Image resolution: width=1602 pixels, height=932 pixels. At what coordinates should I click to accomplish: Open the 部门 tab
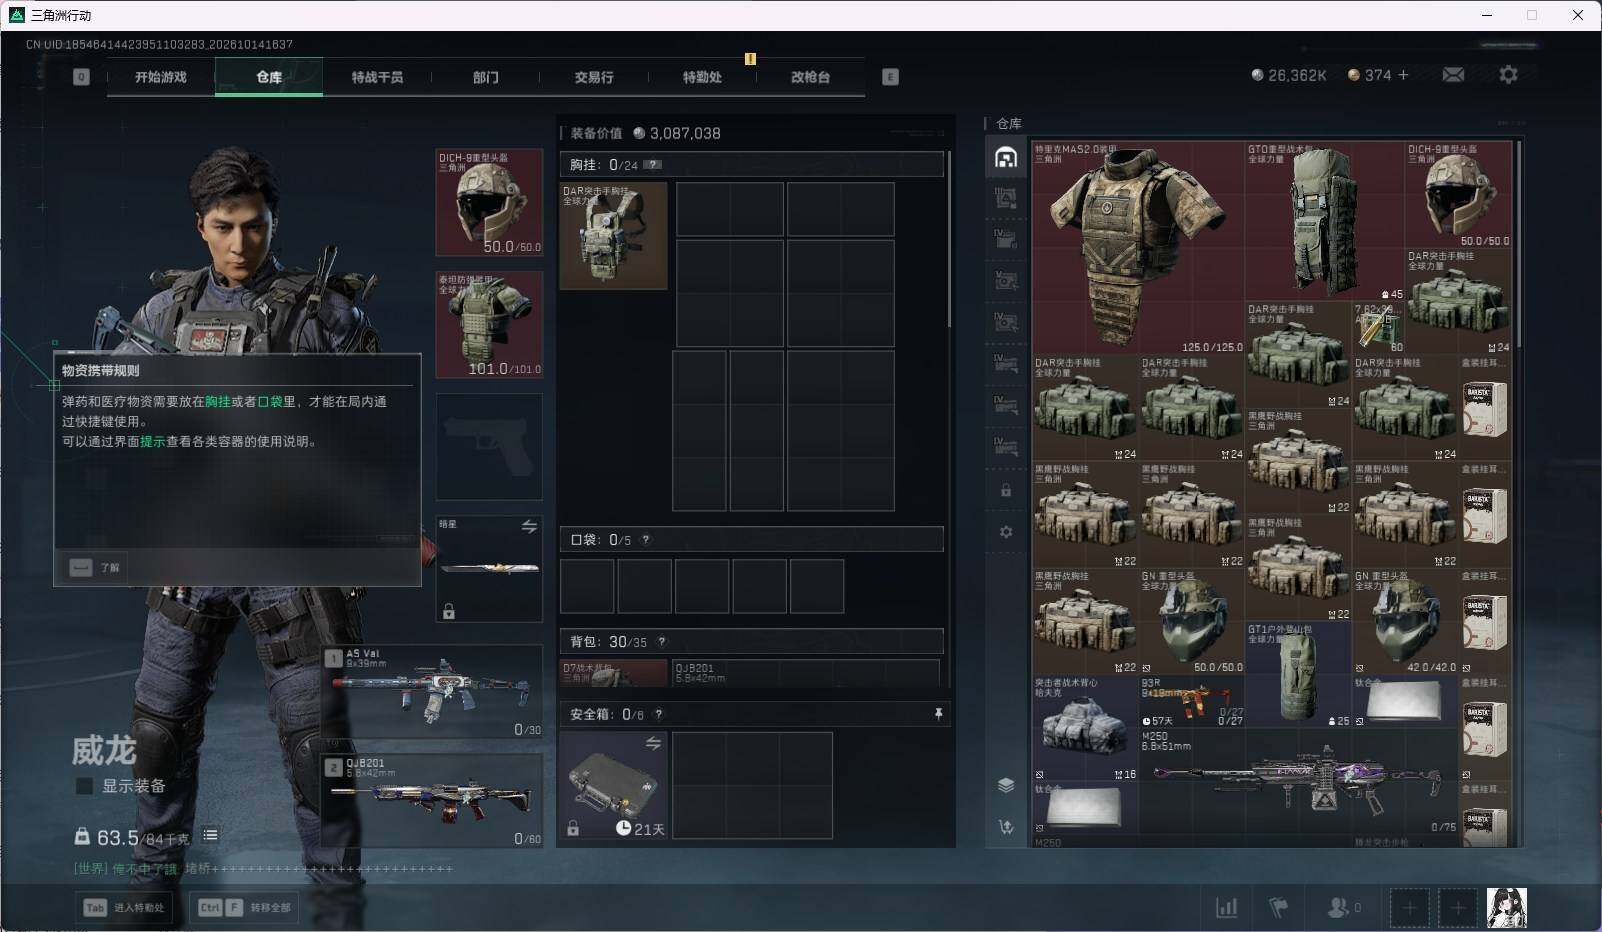(486, 77)
